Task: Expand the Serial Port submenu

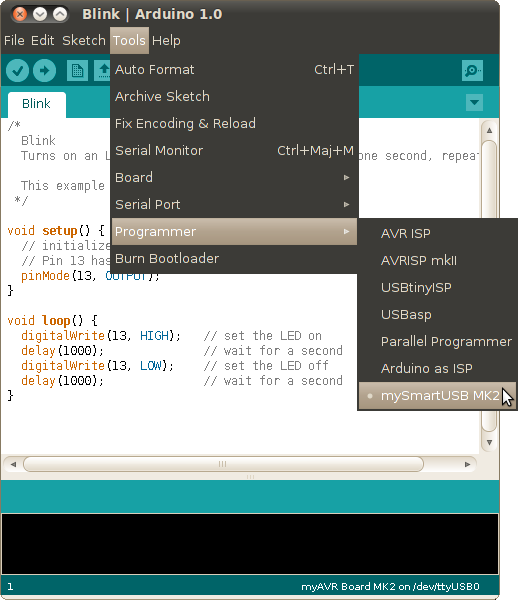Action: coord(234,204)
